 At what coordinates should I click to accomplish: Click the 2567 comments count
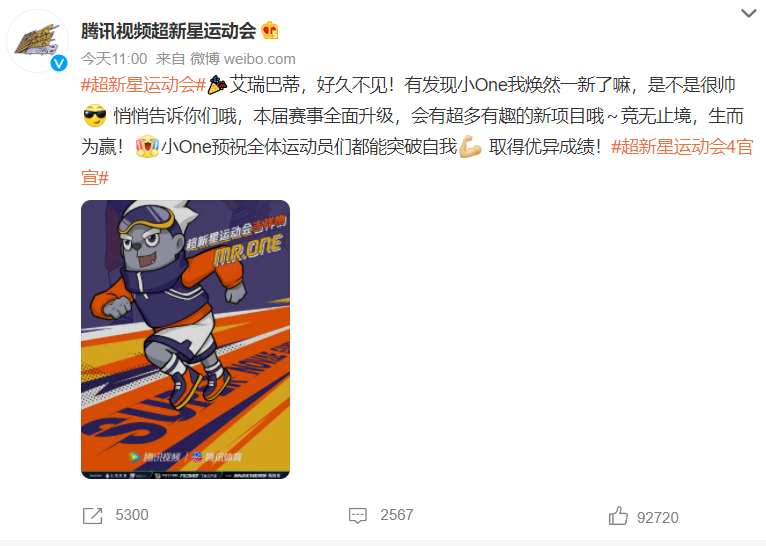tap(397, 515)
